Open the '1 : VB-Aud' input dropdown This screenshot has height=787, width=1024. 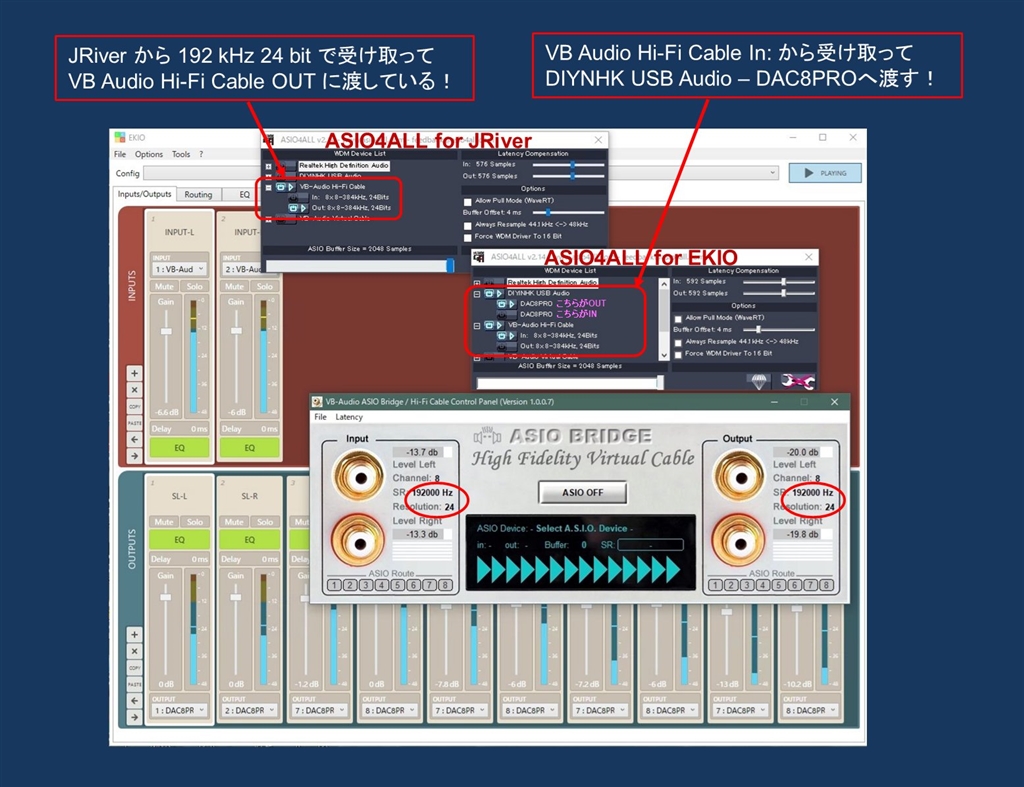(180, 269)
